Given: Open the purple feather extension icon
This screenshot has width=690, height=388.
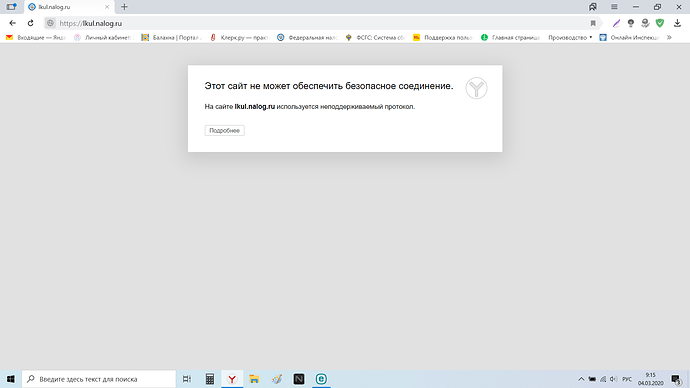Looking at the screenshot, I should coord(616,23).
